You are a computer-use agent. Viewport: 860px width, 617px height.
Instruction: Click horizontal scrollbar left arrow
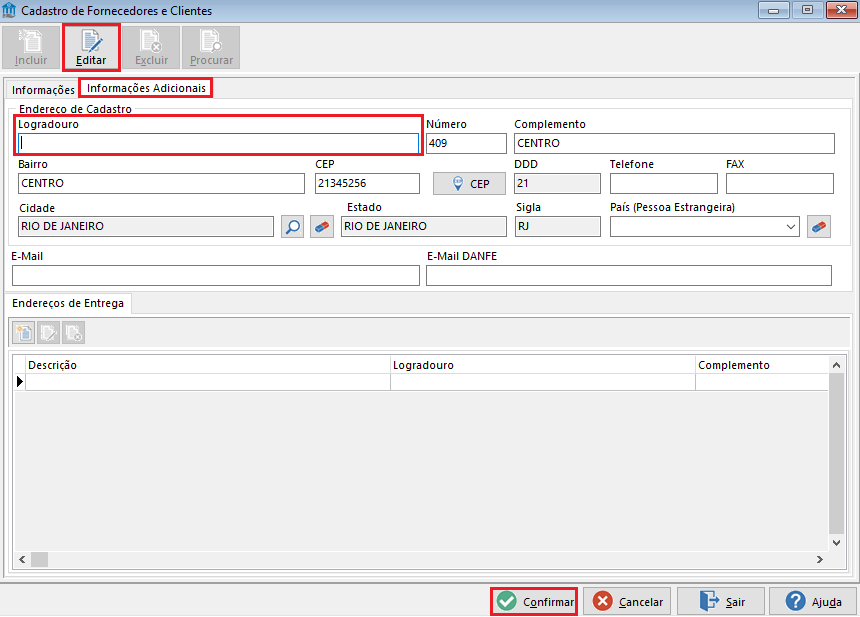(22, 559)
